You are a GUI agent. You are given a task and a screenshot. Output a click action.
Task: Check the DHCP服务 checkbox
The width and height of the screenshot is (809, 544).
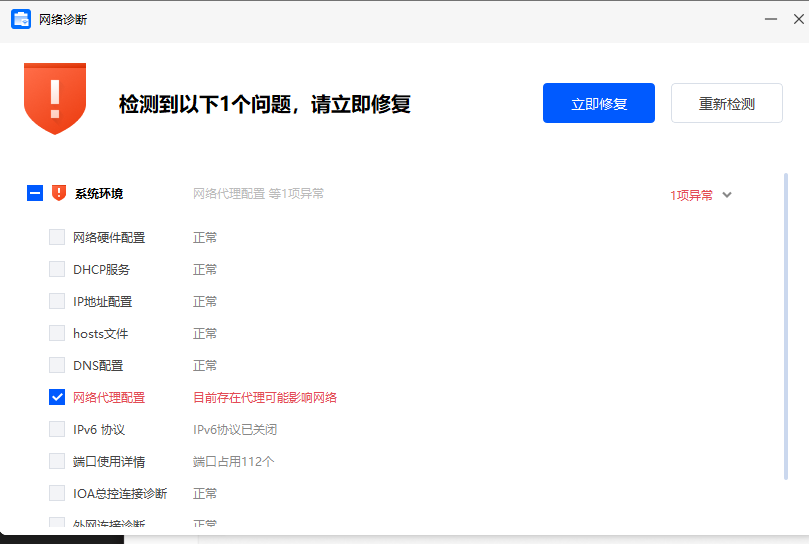pos(57,269)
